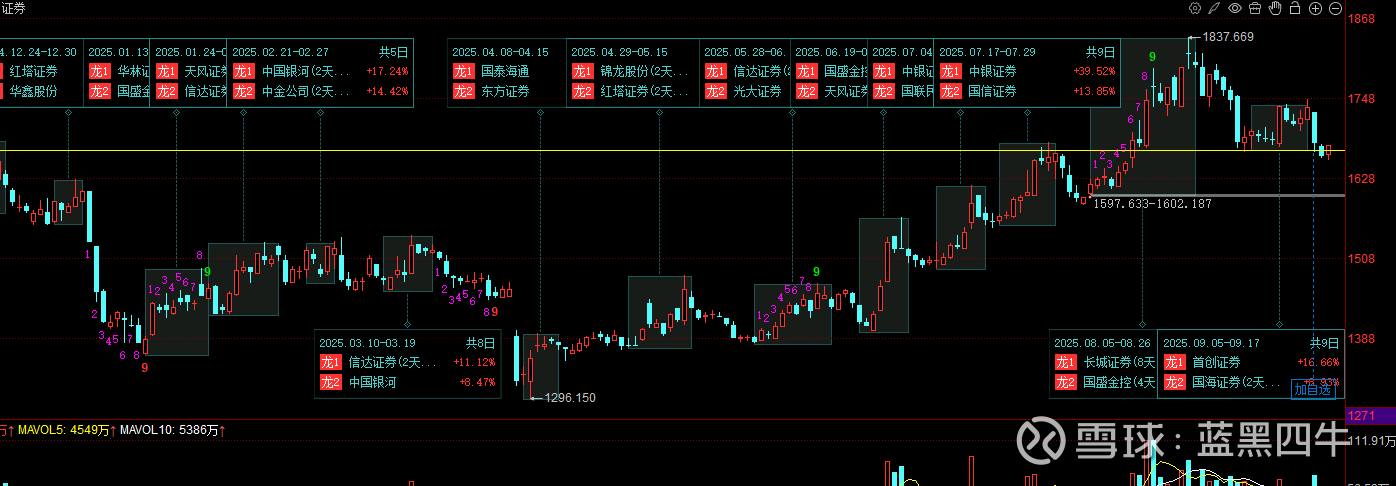Click 龙2 badge beside 国盛金控(4天

coord(1066,382)
